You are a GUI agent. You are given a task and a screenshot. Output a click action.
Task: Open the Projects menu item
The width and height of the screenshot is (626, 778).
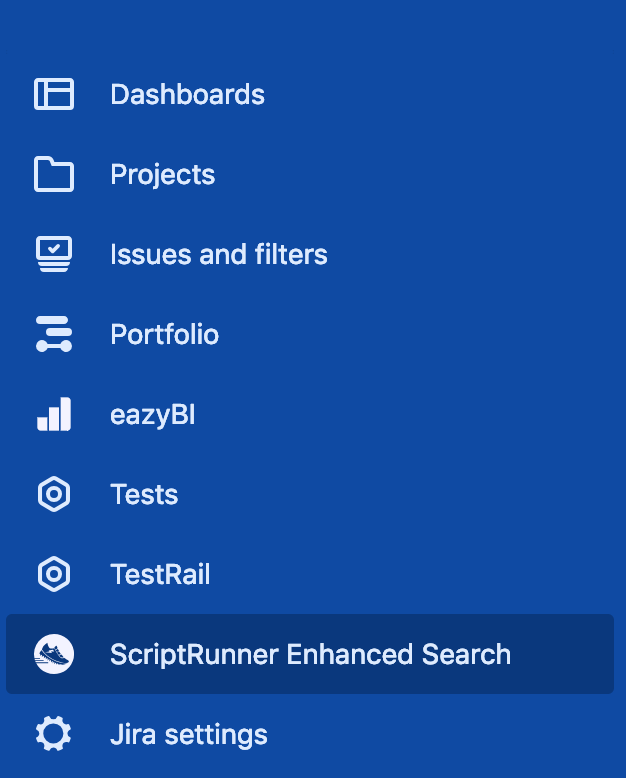pos(163,175)
